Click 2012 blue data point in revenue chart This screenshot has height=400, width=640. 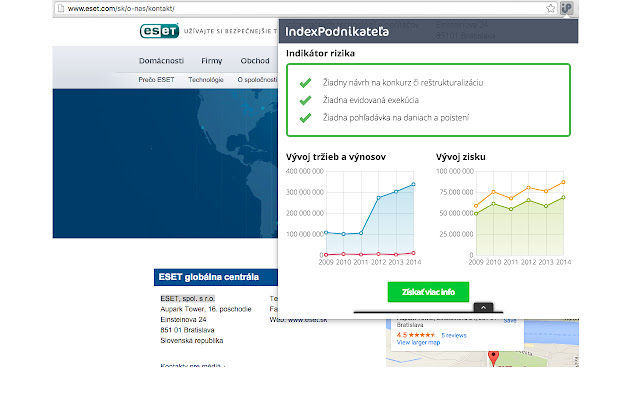378,198
